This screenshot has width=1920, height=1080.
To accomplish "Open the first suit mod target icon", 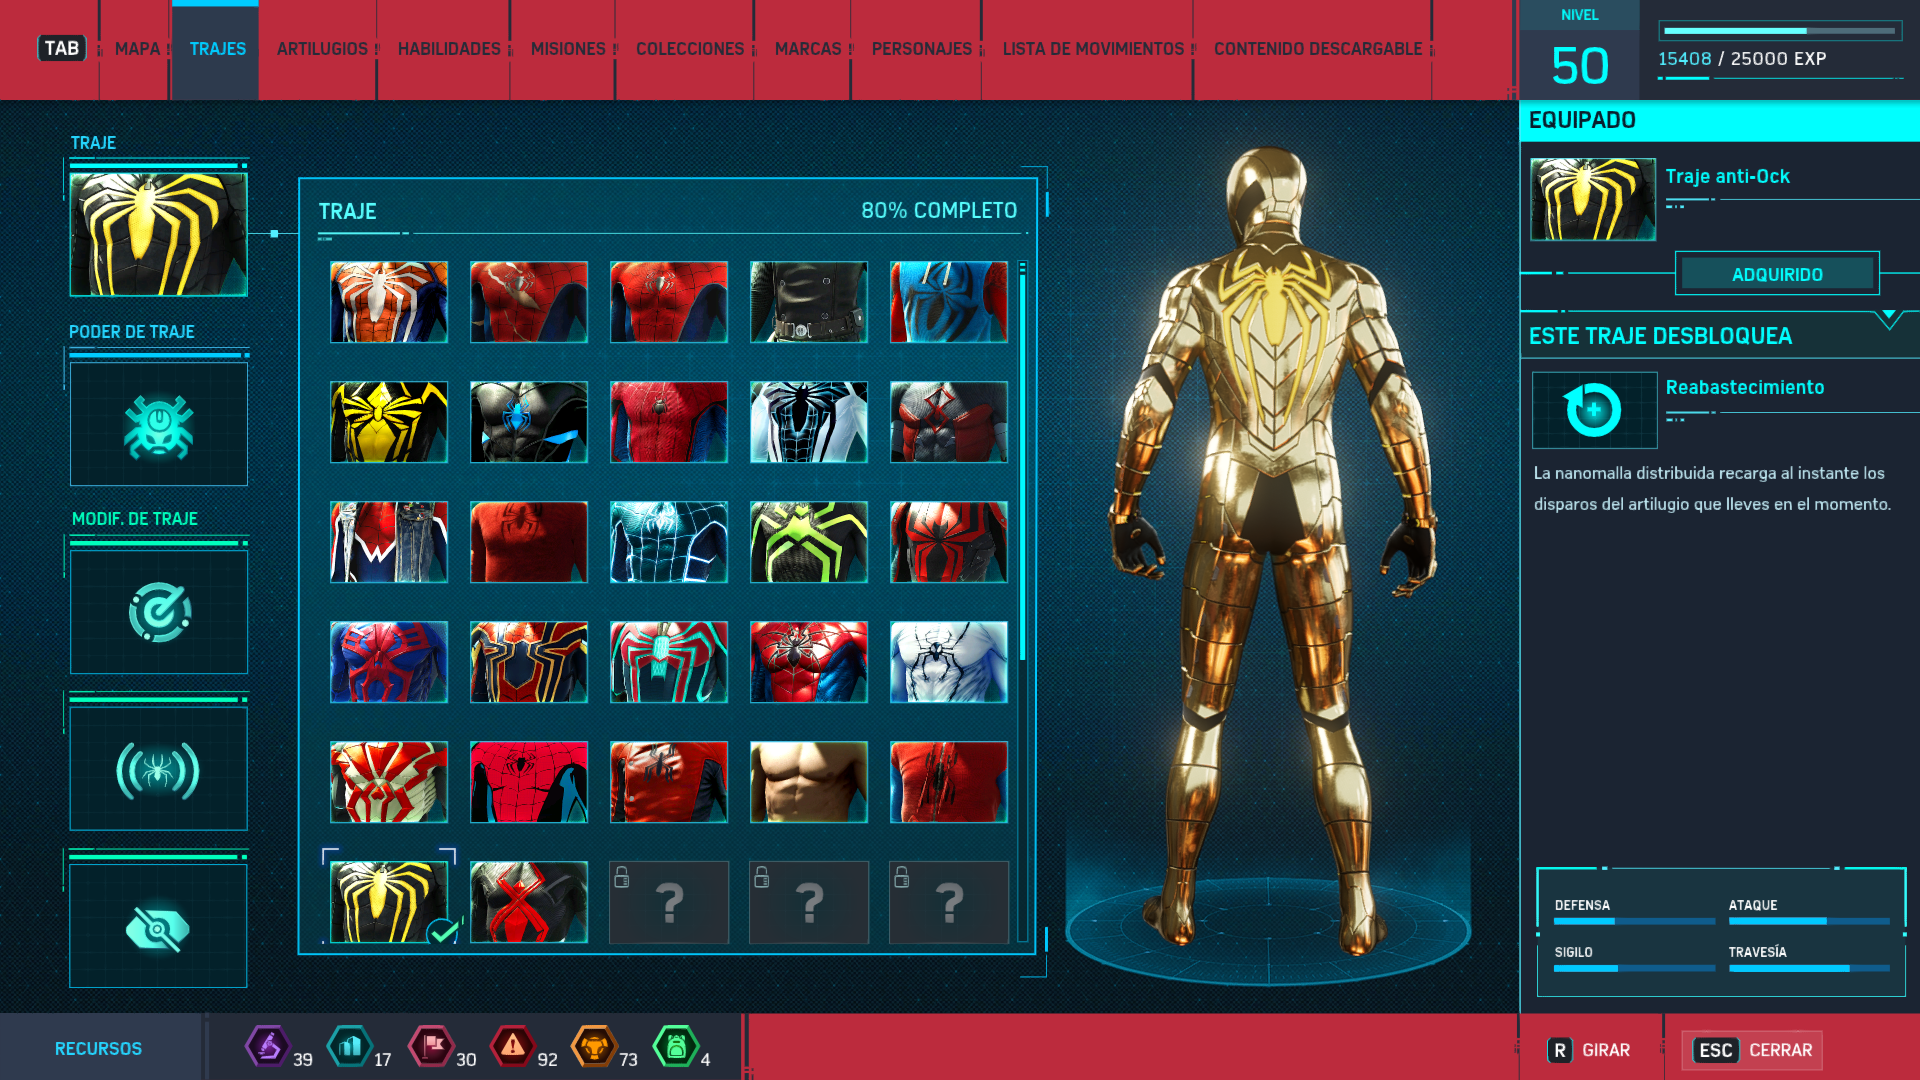I will click(x=158, y=612).
